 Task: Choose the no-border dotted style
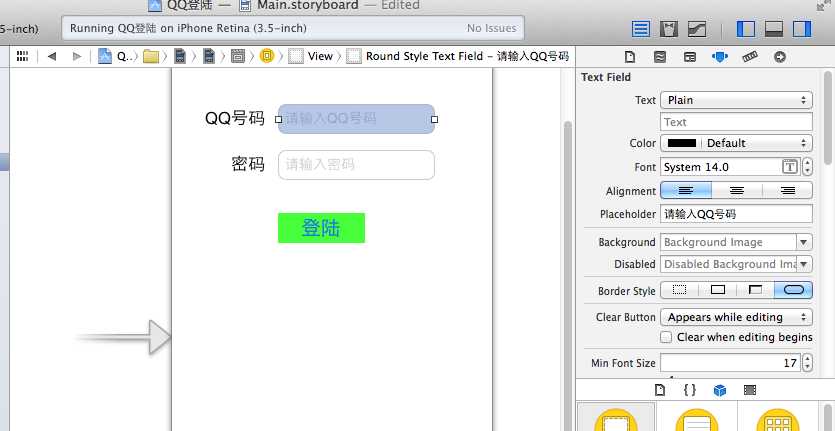tap(680, 290)
